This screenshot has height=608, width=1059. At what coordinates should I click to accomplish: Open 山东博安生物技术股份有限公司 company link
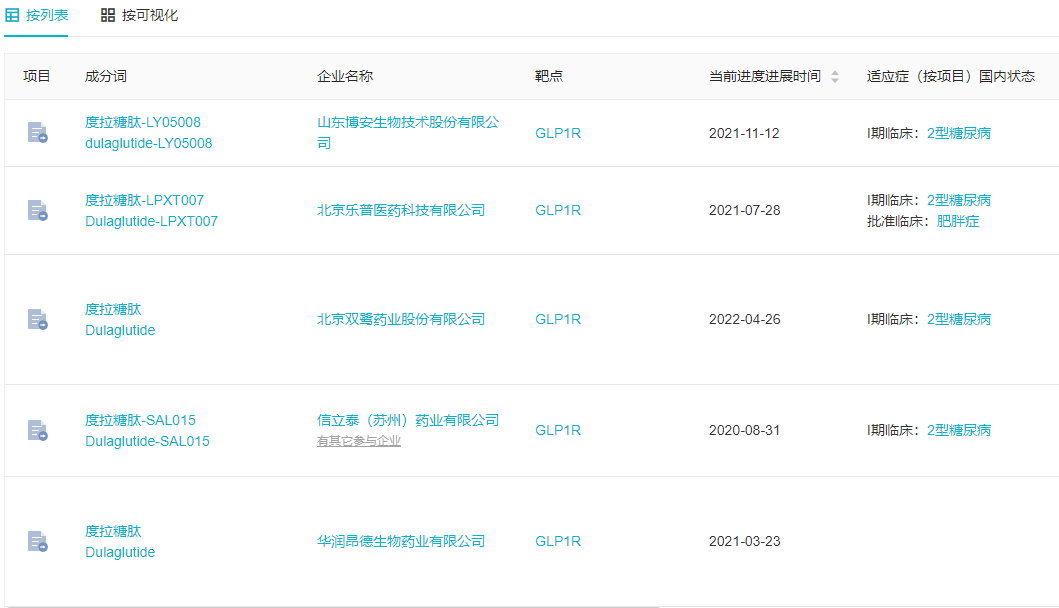[408, 132]
